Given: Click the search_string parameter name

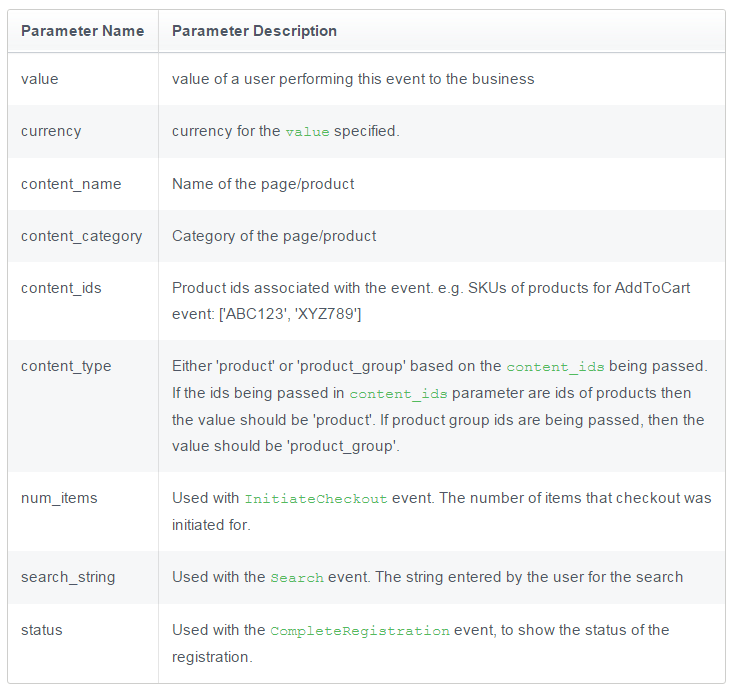Looking at the screenshot, I should pos(68,577).
